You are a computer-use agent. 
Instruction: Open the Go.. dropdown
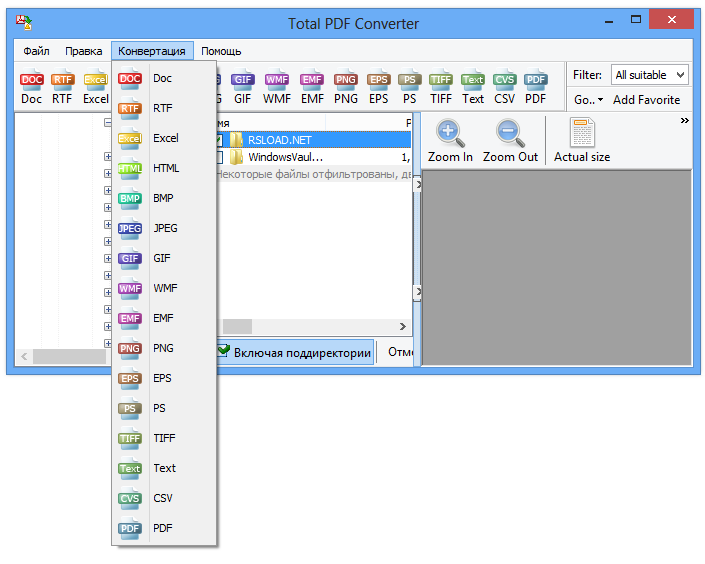(x=588, y=100)
